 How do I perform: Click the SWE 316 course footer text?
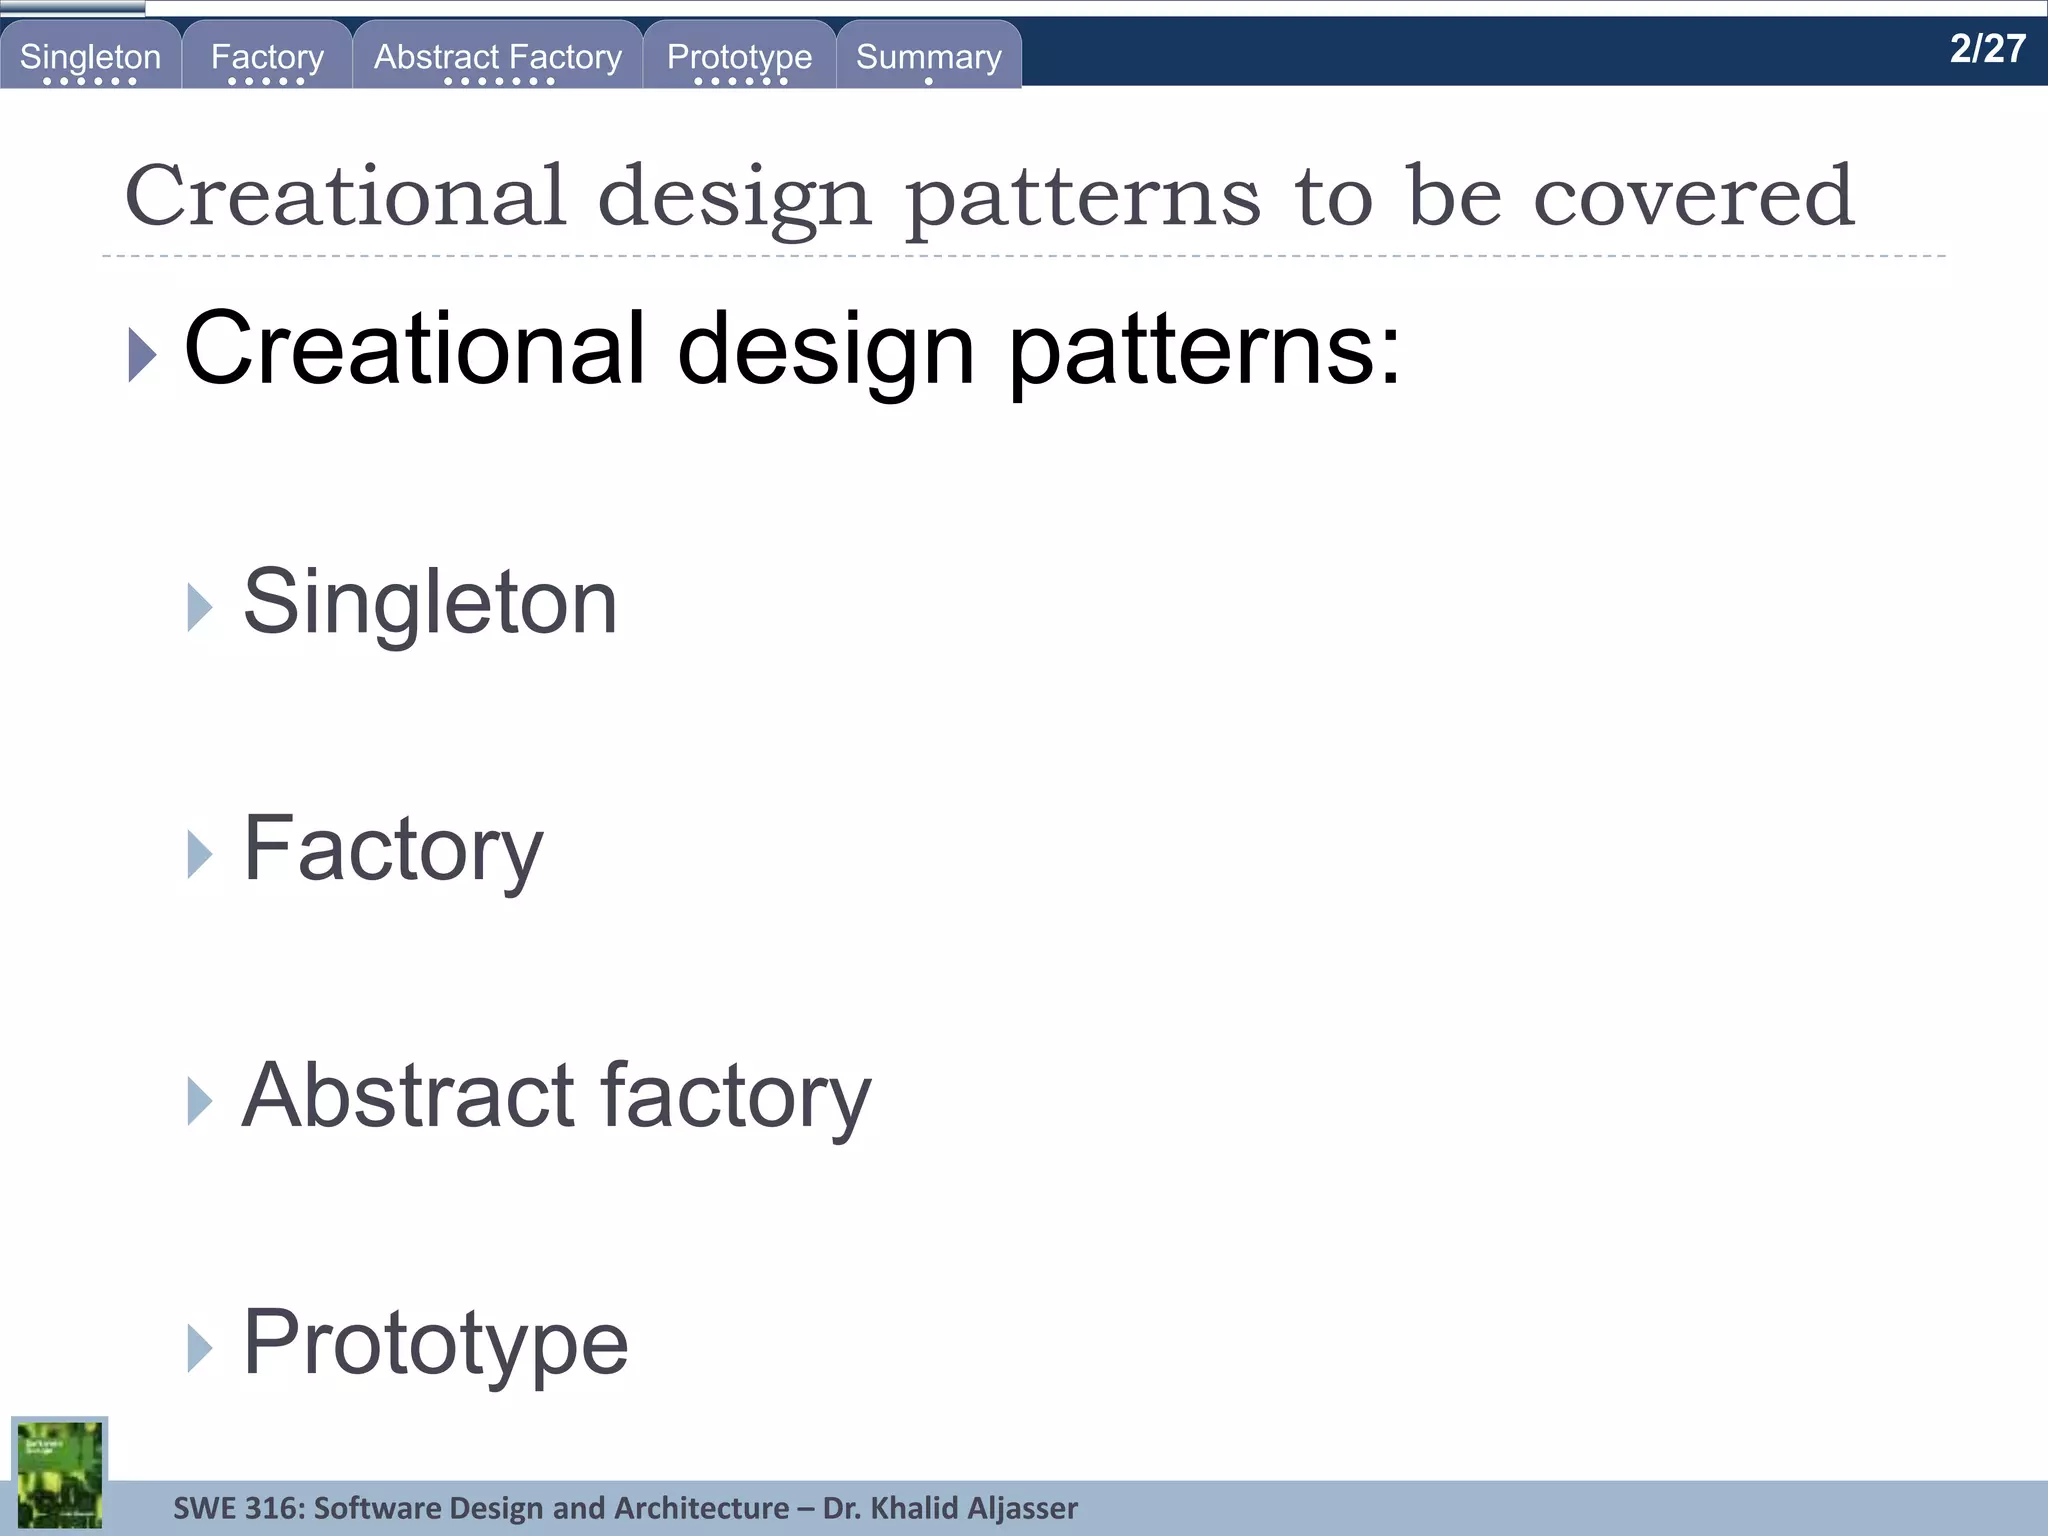625,1508
